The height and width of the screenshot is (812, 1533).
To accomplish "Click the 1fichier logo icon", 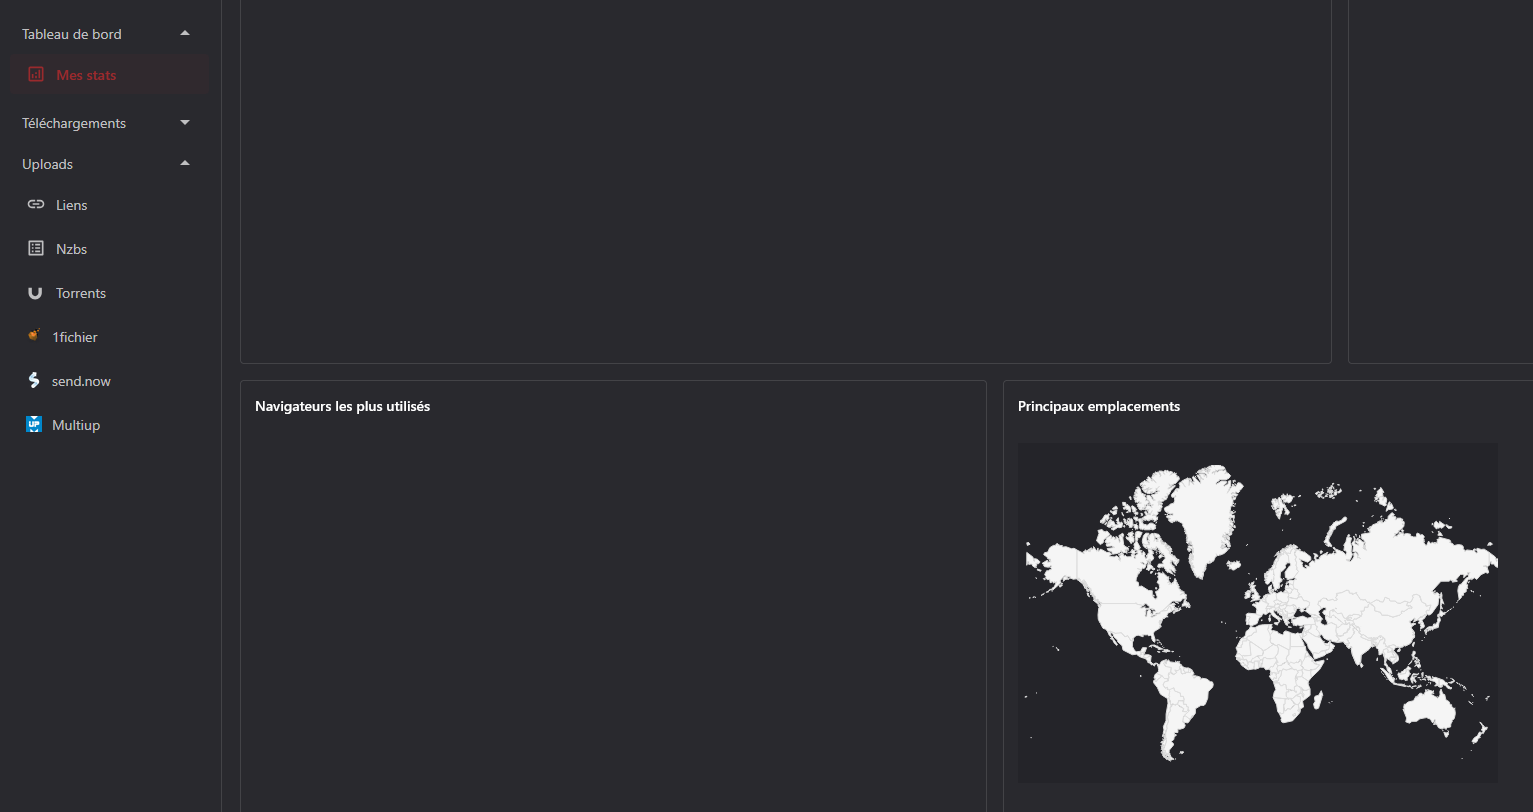I will tap(33, 337).
